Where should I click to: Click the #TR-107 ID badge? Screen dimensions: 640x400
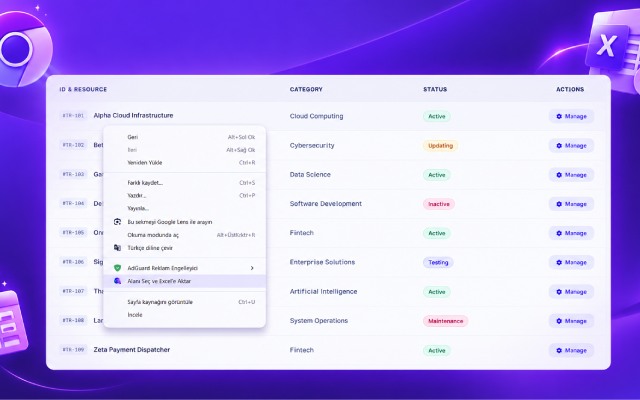73,291
